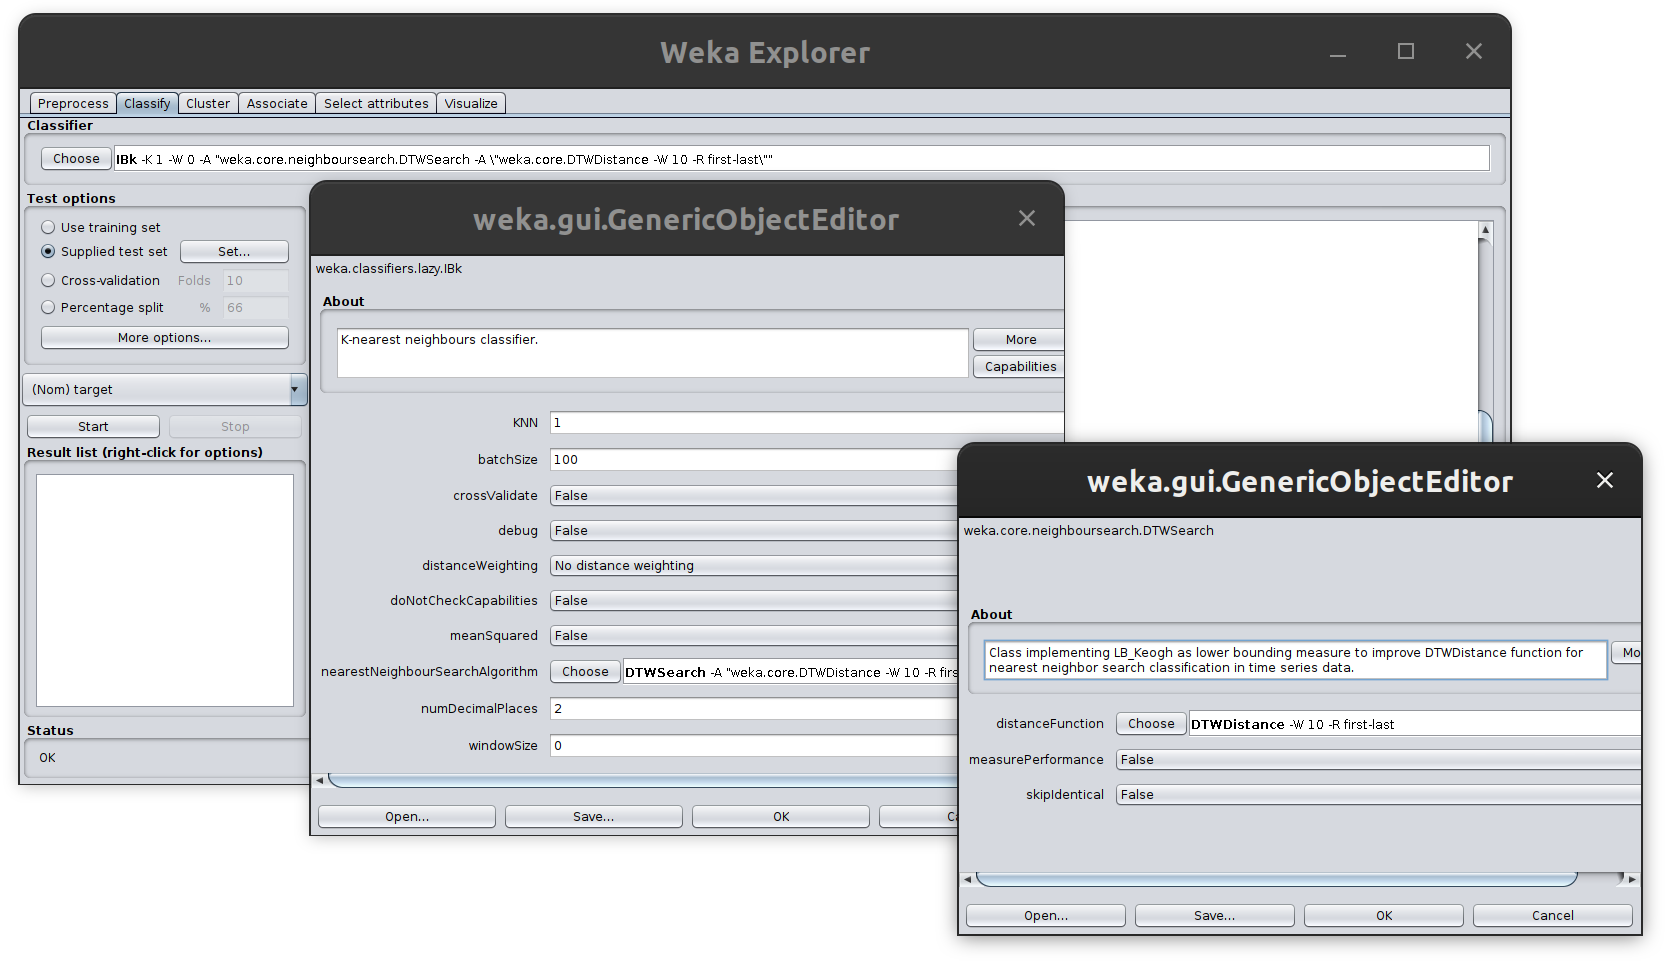
Task: Click More in the IBk About panel
Action: [1019, 339]
